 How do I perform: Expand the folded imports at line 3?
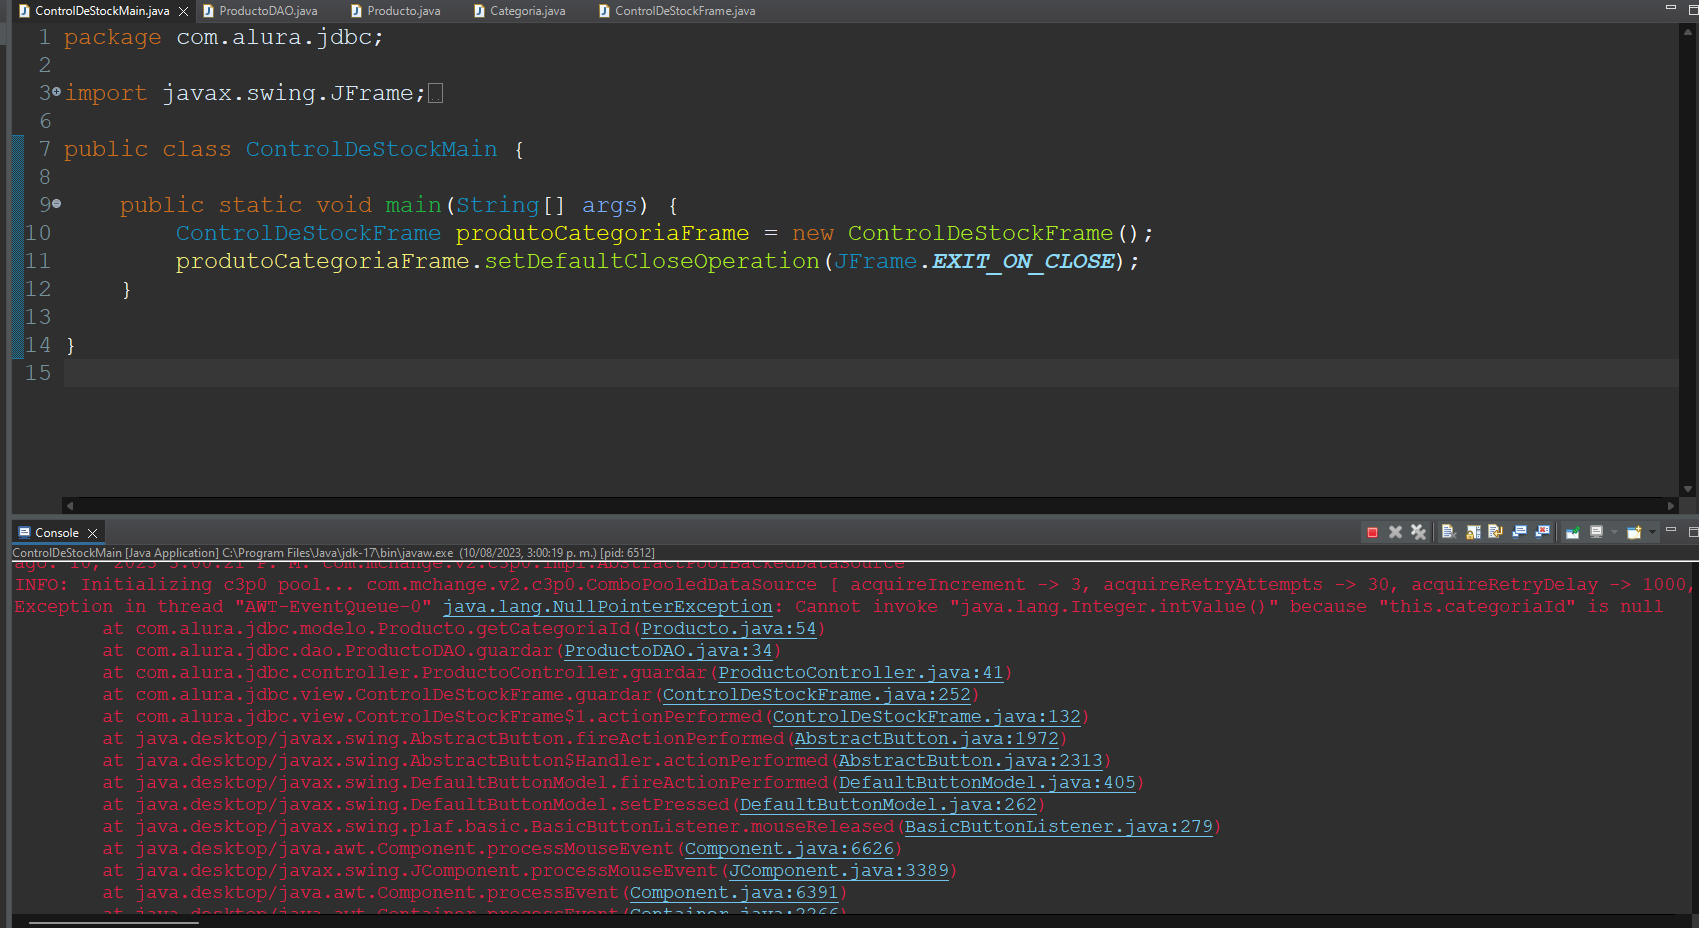pyautogui.click(x=56, y=92)
